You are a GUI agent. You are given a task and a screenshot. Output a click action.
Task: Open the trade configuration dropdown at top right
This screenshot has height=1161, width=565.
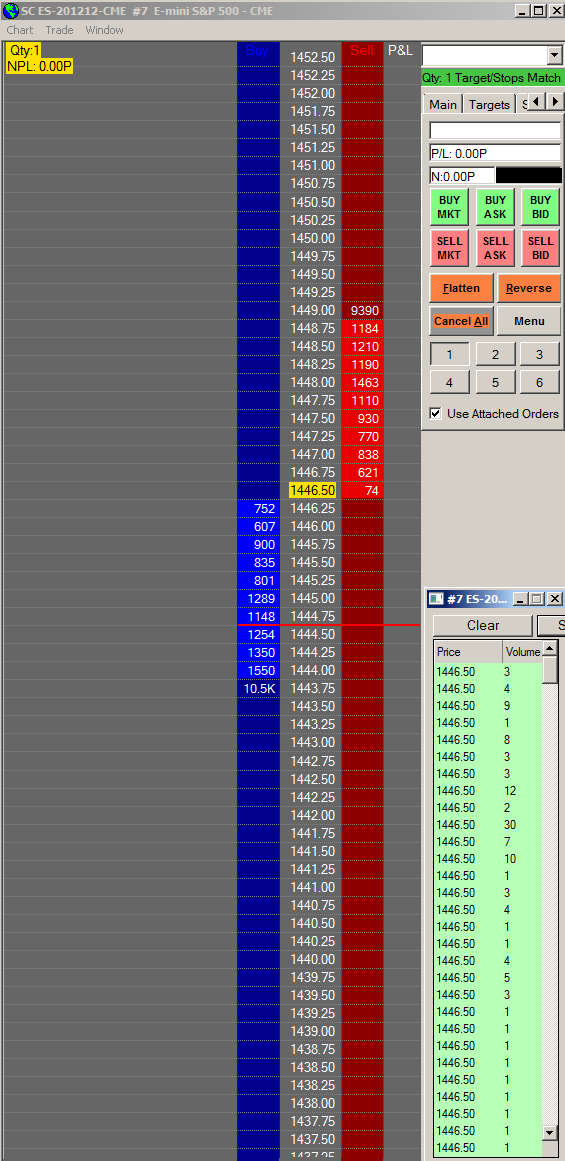click(x=555, y=56)
